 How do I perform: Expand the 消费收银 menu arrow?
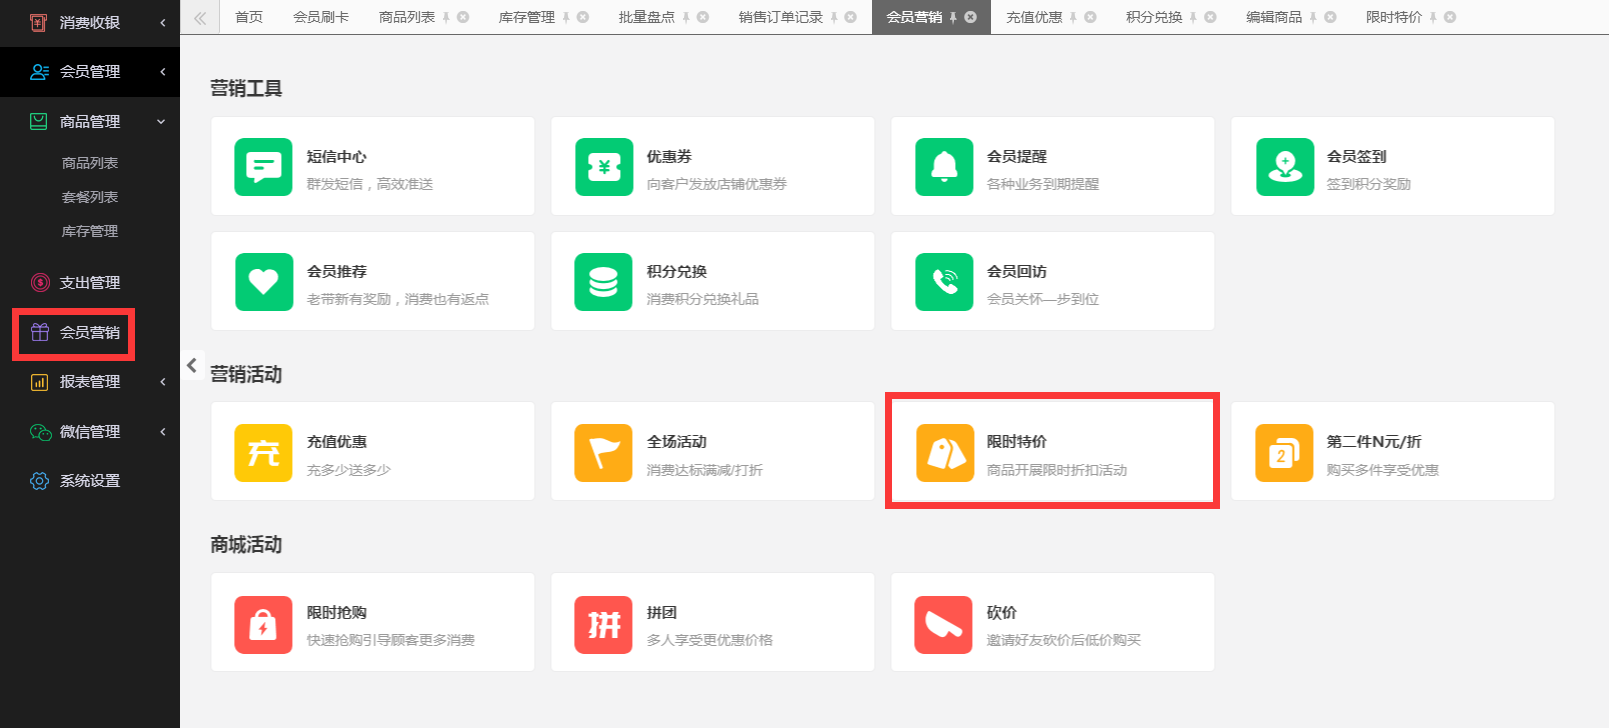tap(162, 22)
